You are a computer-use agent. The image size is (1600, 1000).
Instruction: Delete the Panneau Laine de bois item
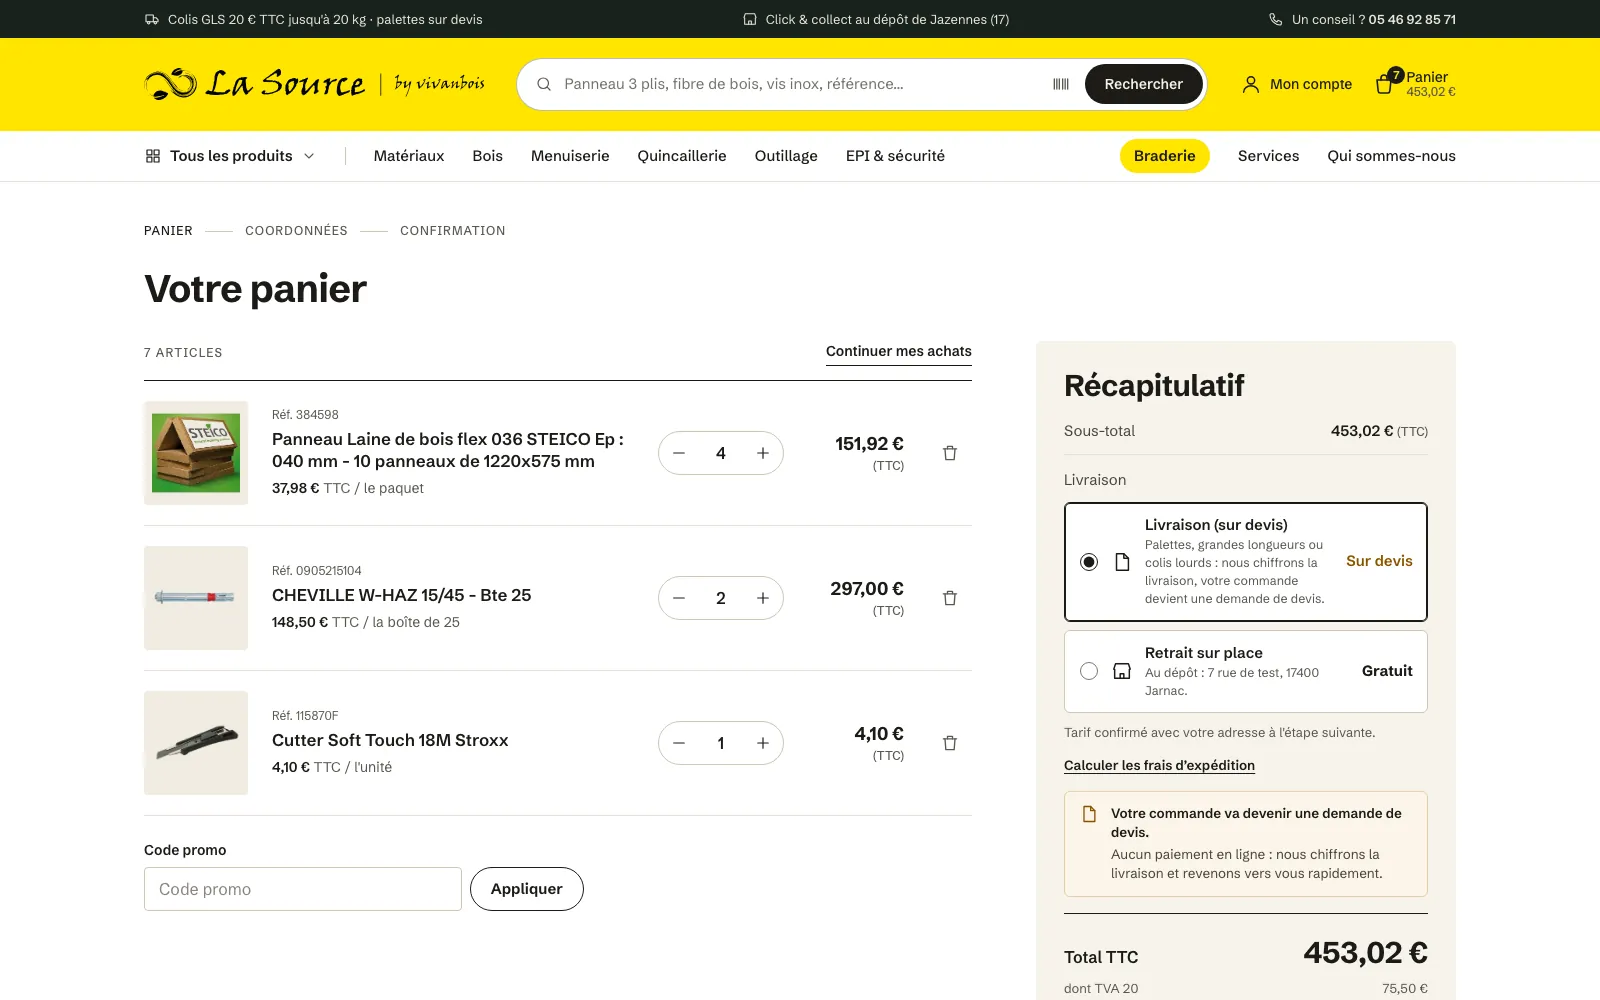(x=950, y=453)
